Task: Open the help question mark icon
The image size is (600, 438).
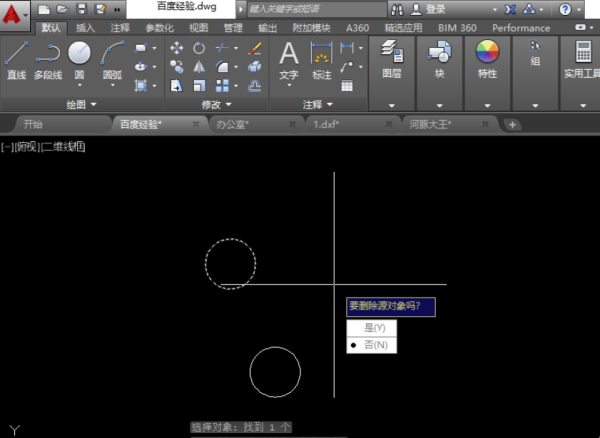Action: [x=565, y=10]
